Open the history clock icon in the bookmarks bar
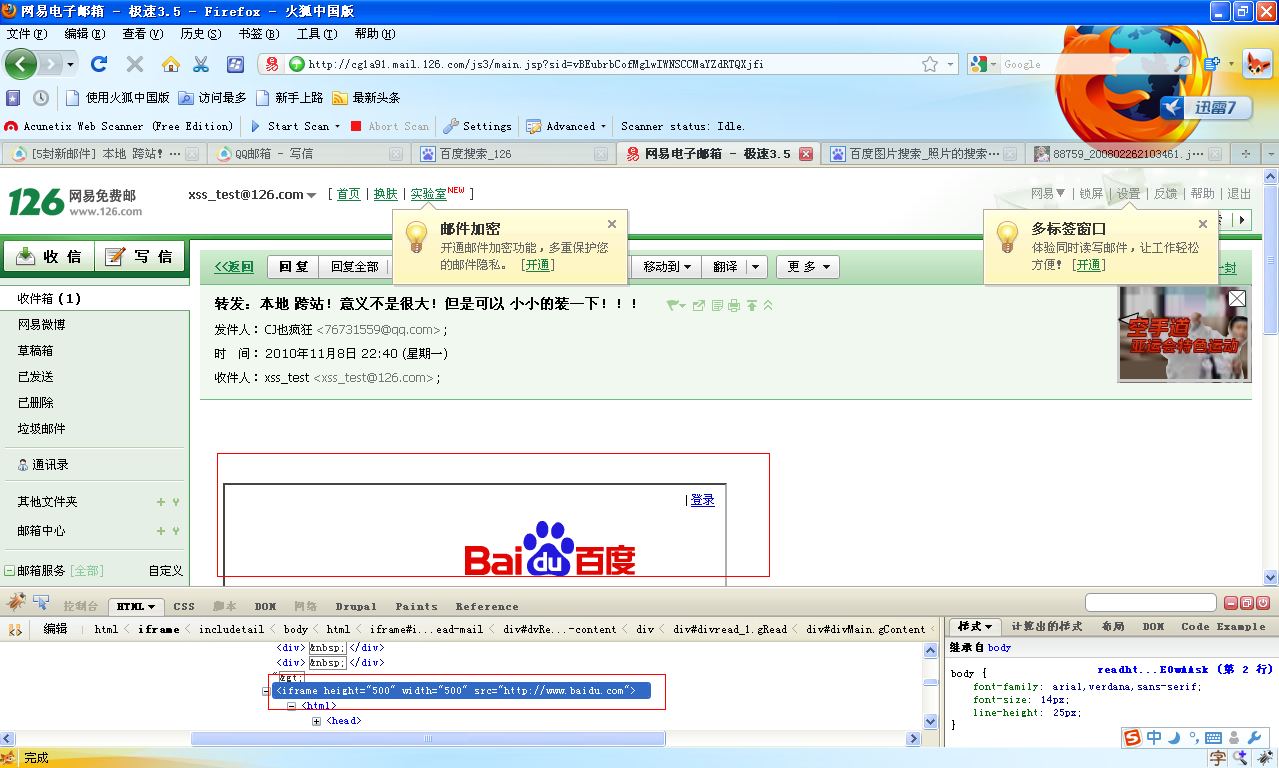1279x768 pixels. click(x=41, y=98)
